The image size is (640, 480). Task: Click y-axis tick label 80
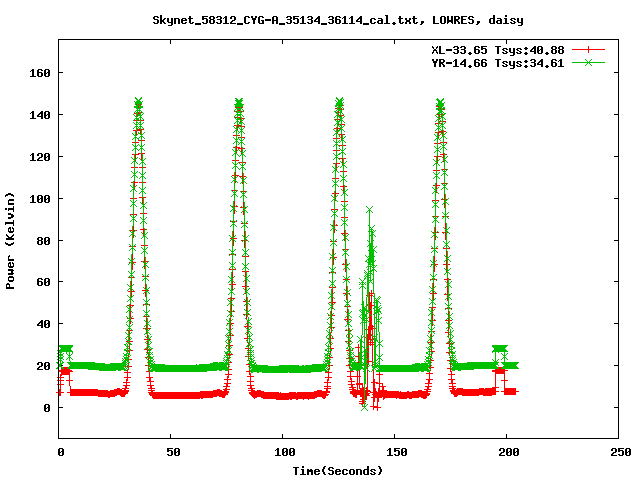pos(43,241)
